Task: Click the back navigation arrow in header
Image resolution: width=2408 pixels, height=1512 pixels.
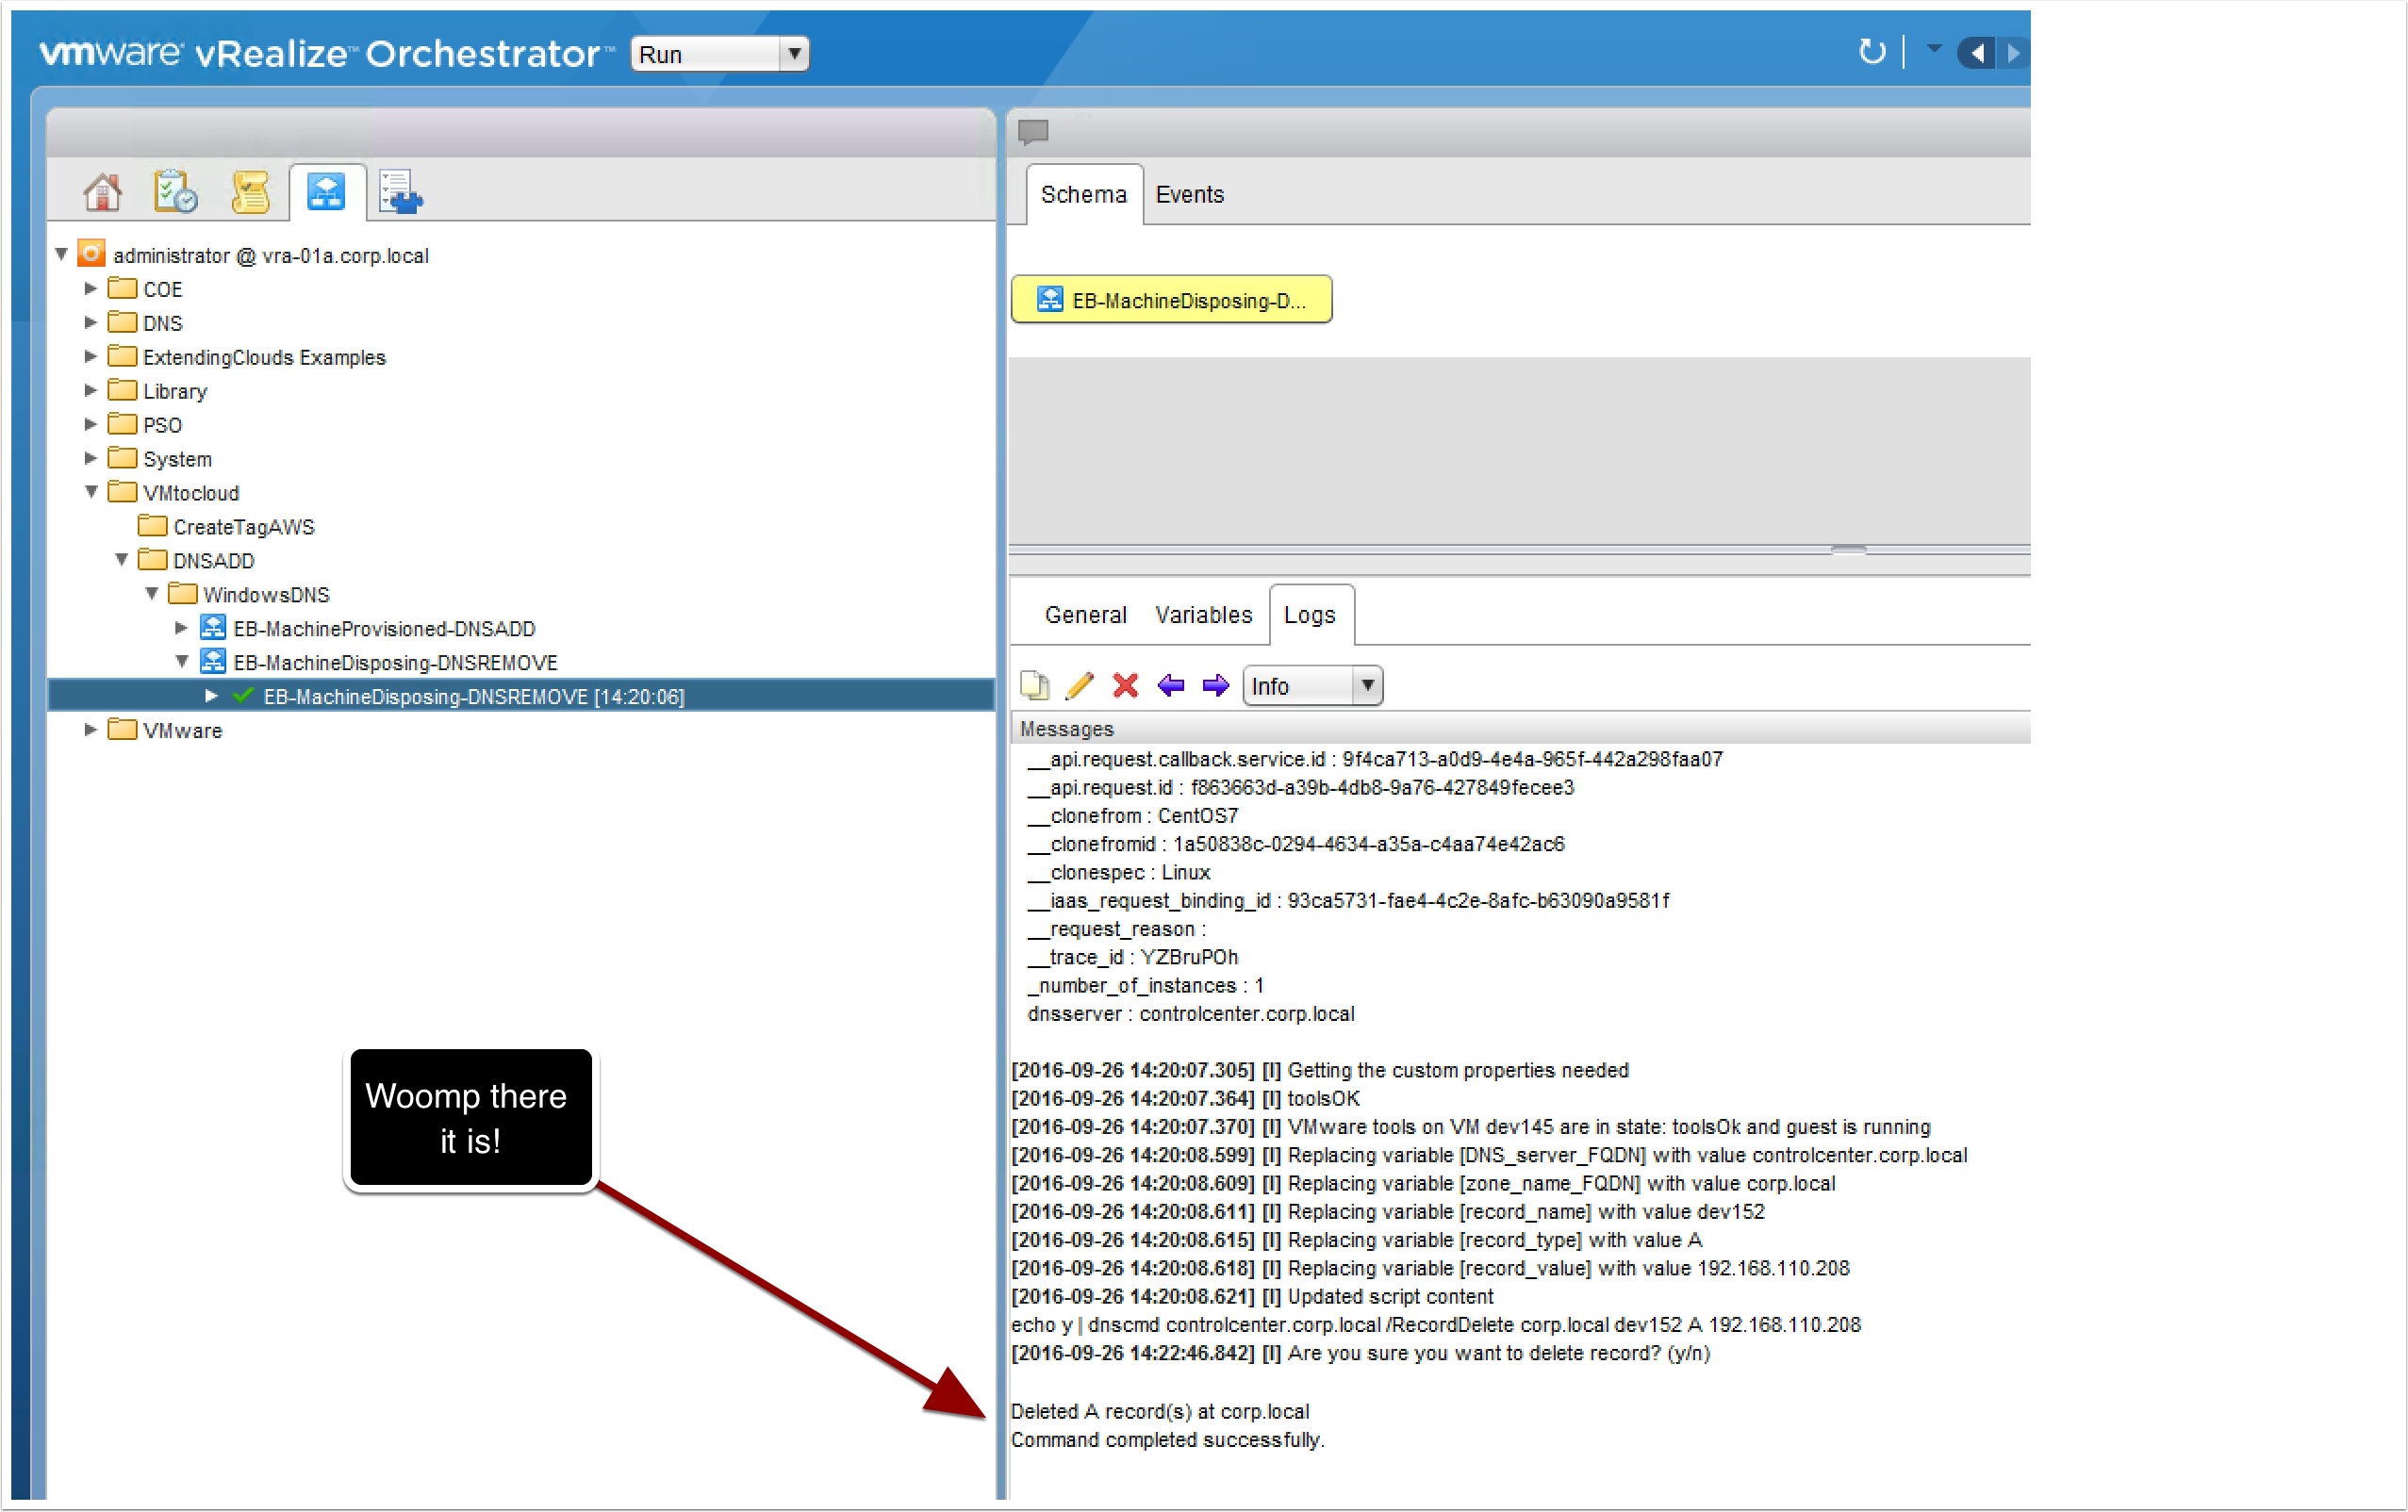Action: (1976, 52)
